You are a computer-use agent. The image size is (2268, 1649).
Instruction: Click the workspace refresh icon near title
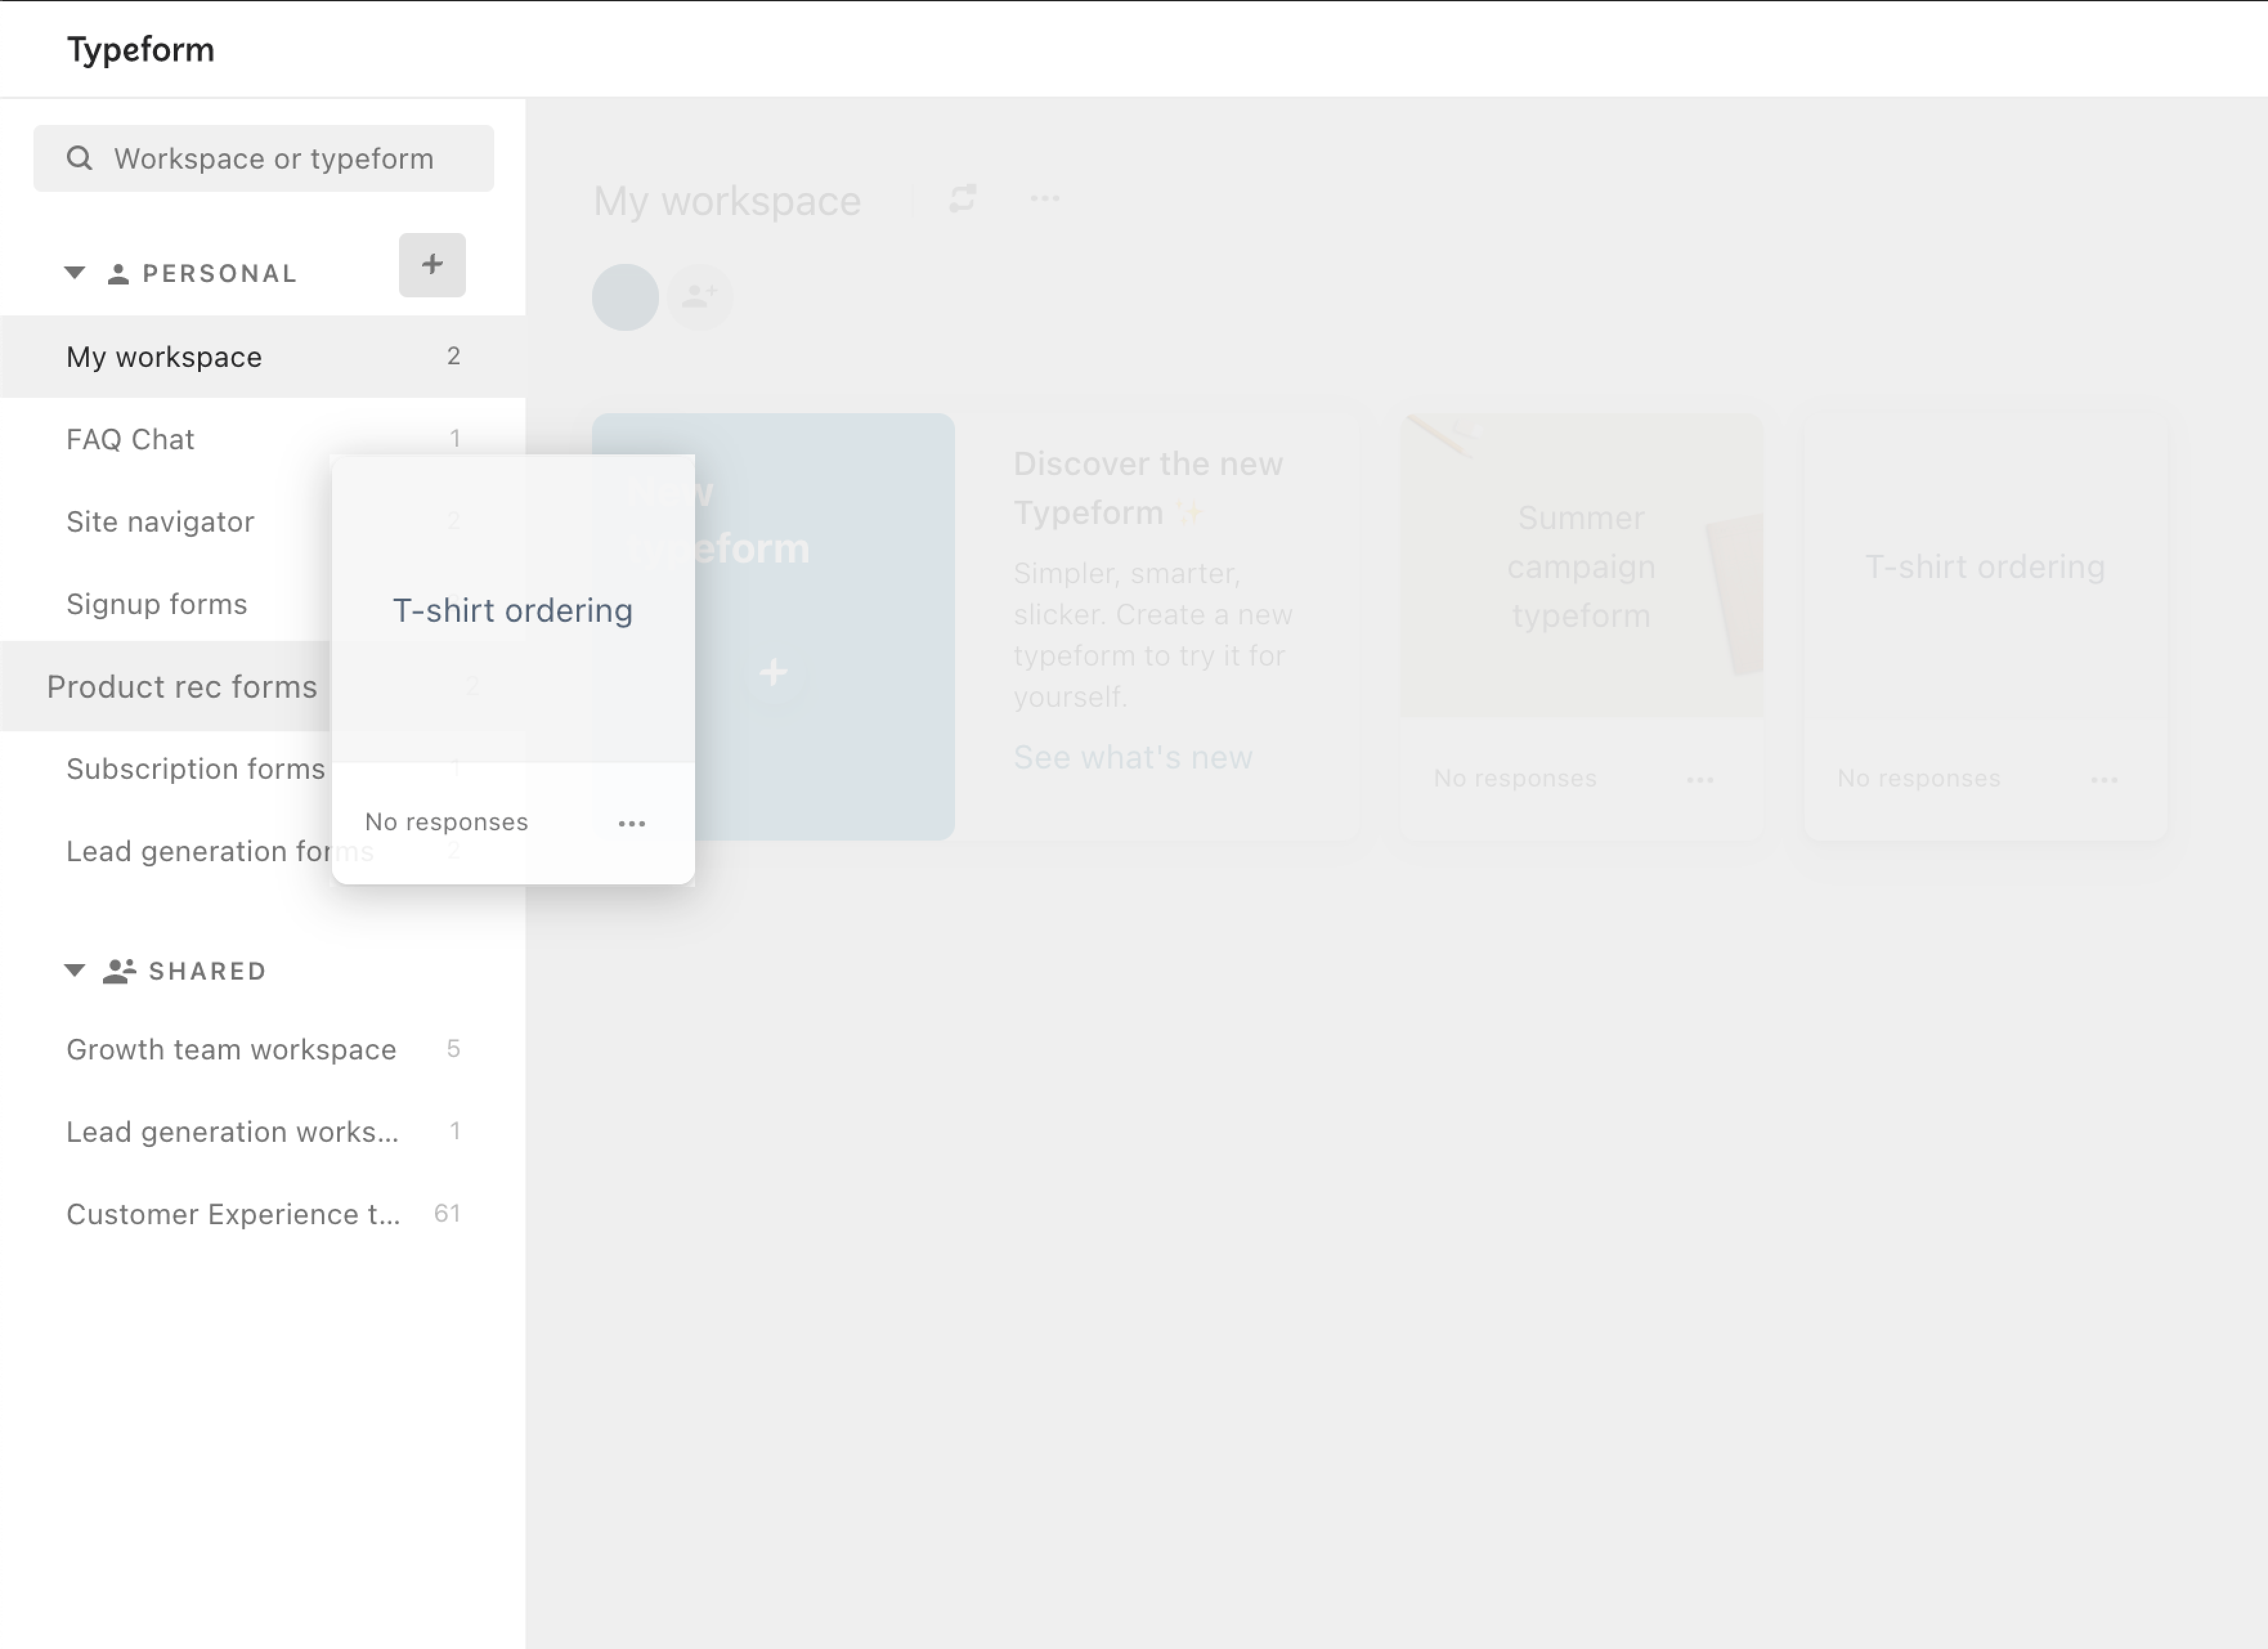962,198
